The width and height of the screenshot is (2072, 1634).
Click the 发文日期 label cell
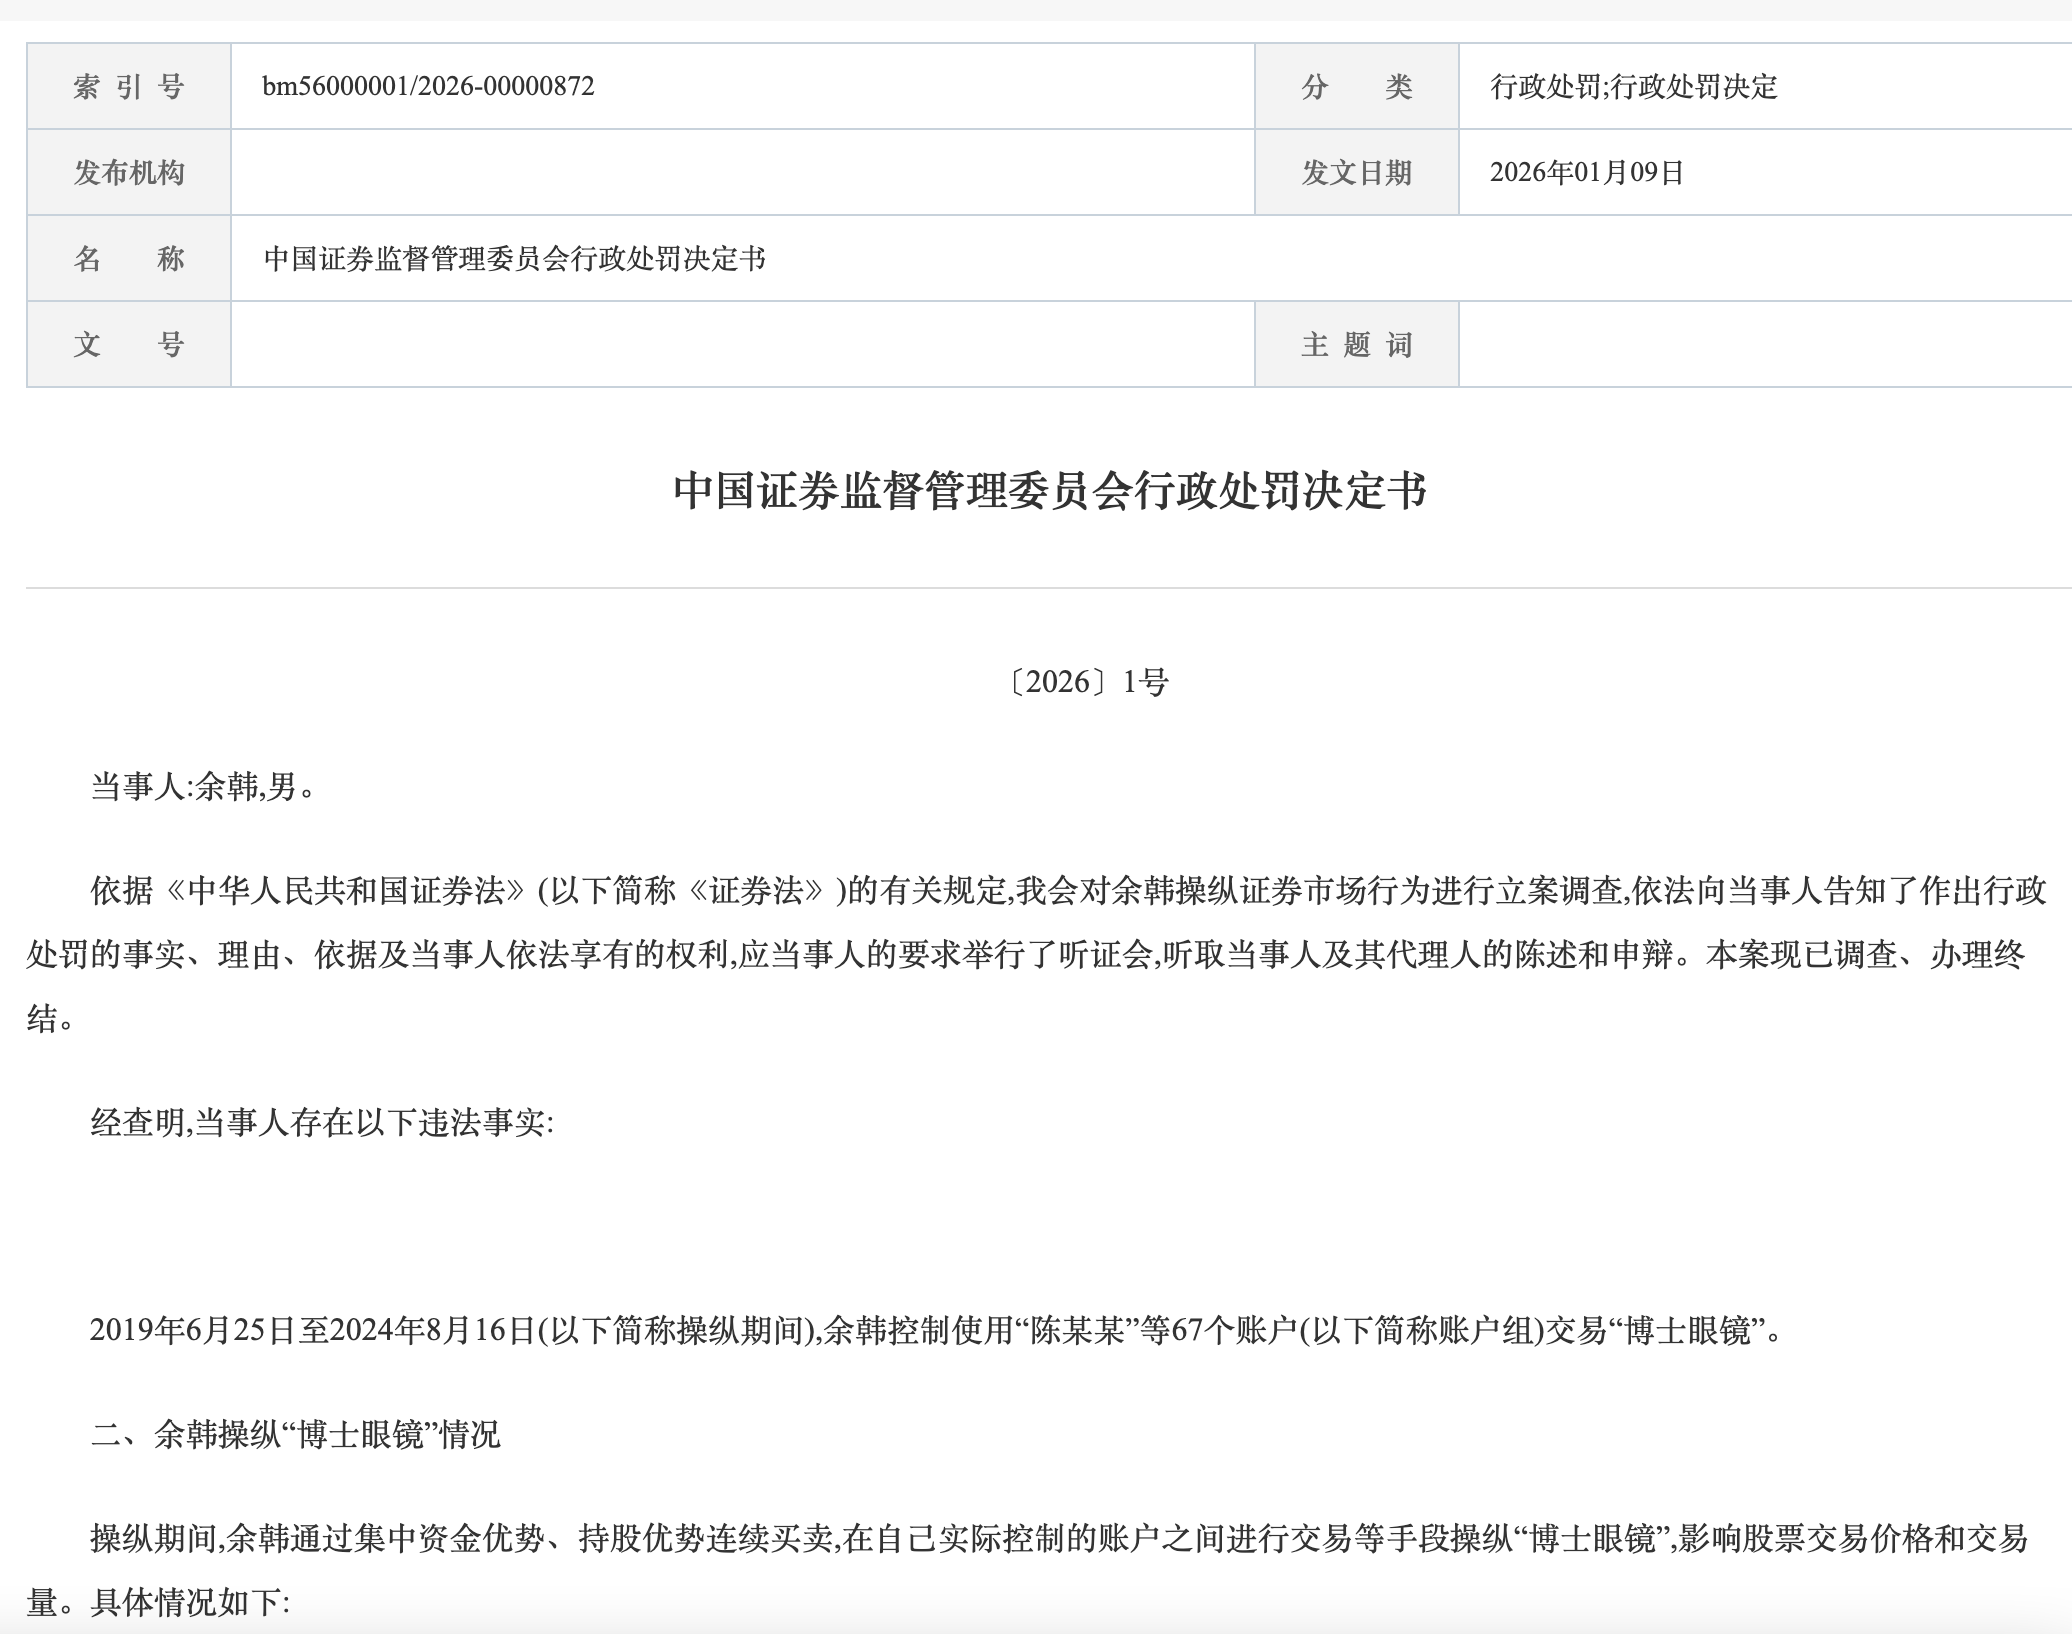1356,173
